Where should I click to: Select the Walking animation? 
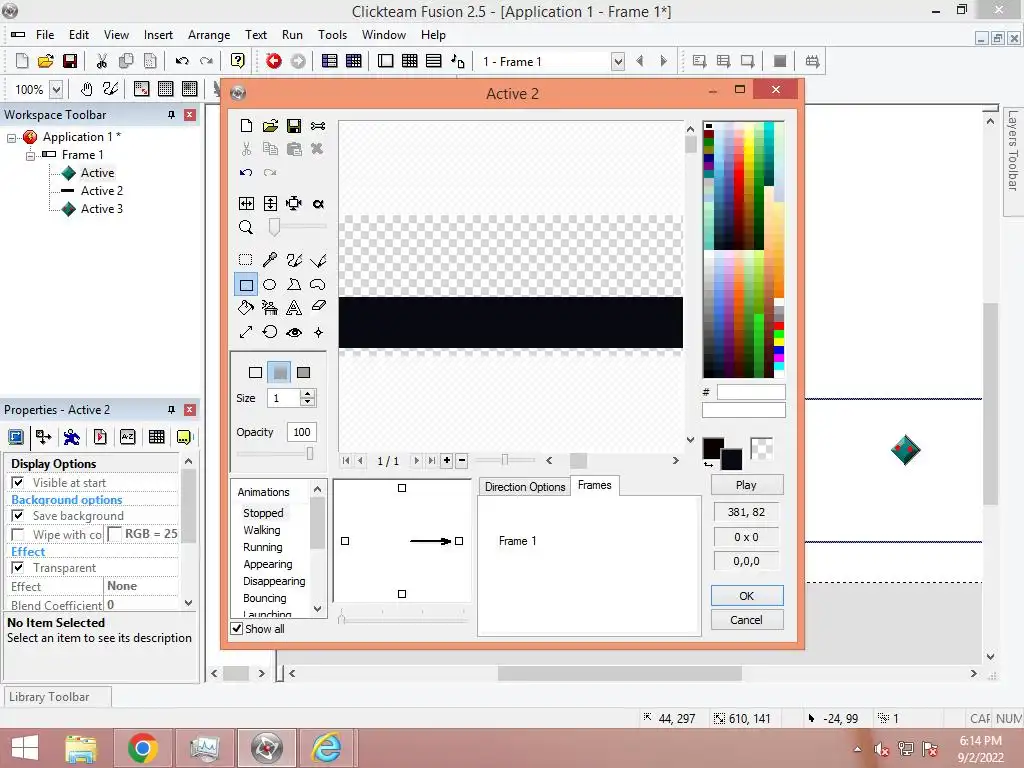click(262, 530)
